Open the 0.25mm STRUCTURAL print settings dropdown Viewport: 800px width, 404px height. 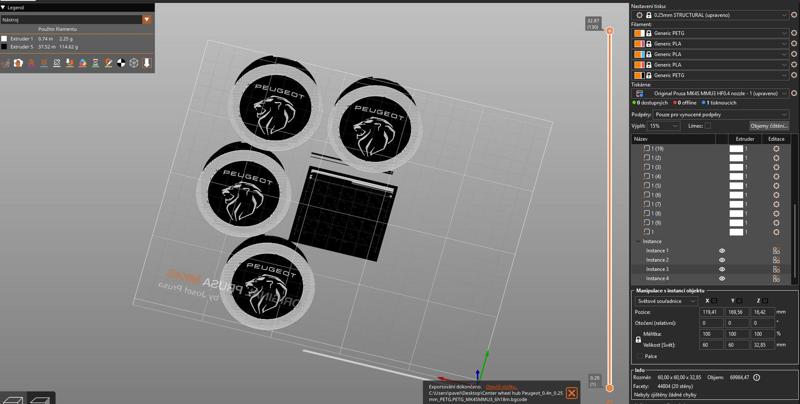pyautogui.click(x=712, y=15)
